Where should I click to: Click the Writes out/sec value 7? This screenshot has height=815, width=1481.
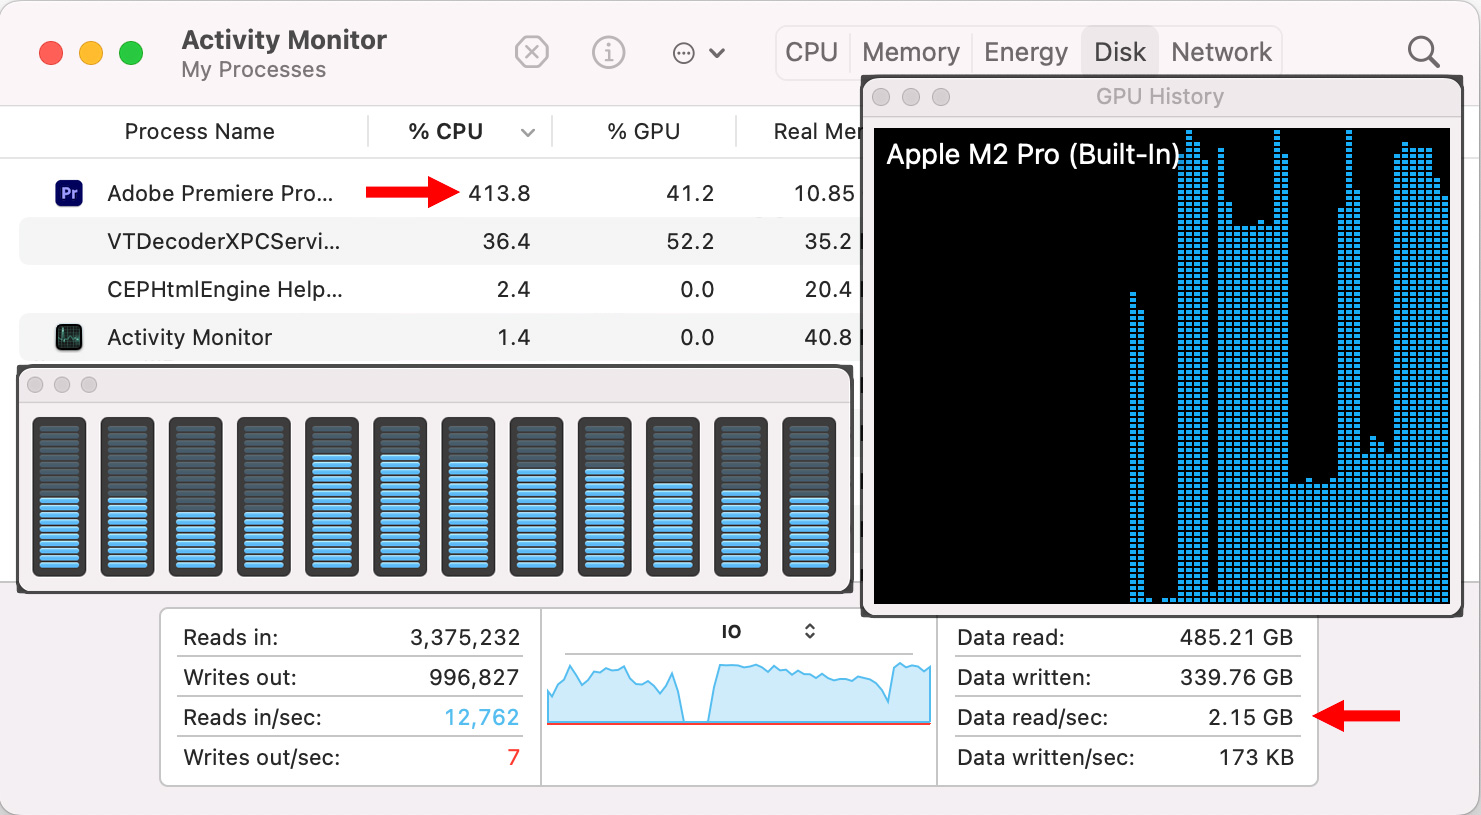(x=513, y=757)
